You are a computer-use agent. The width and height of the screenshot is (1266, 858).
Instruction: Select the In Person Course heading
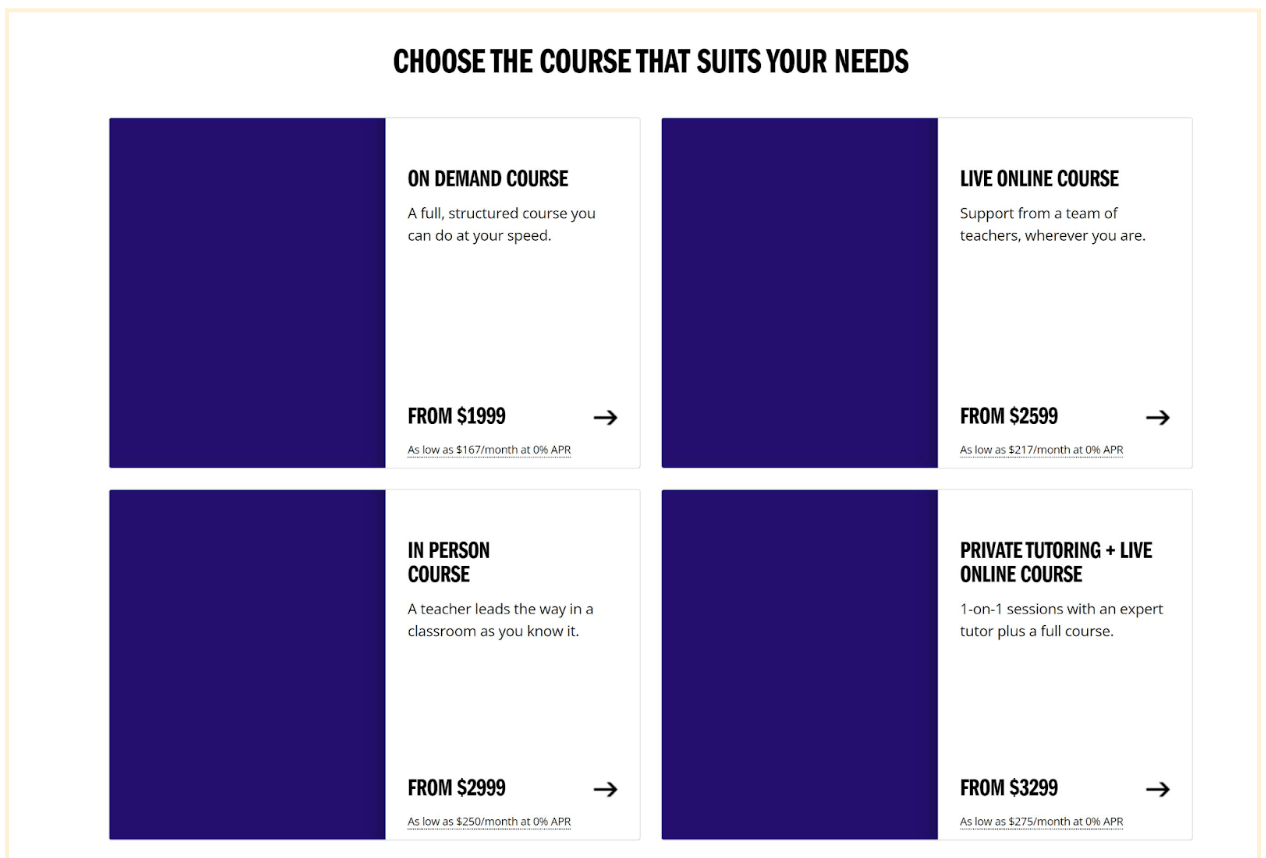click(448, 562)
